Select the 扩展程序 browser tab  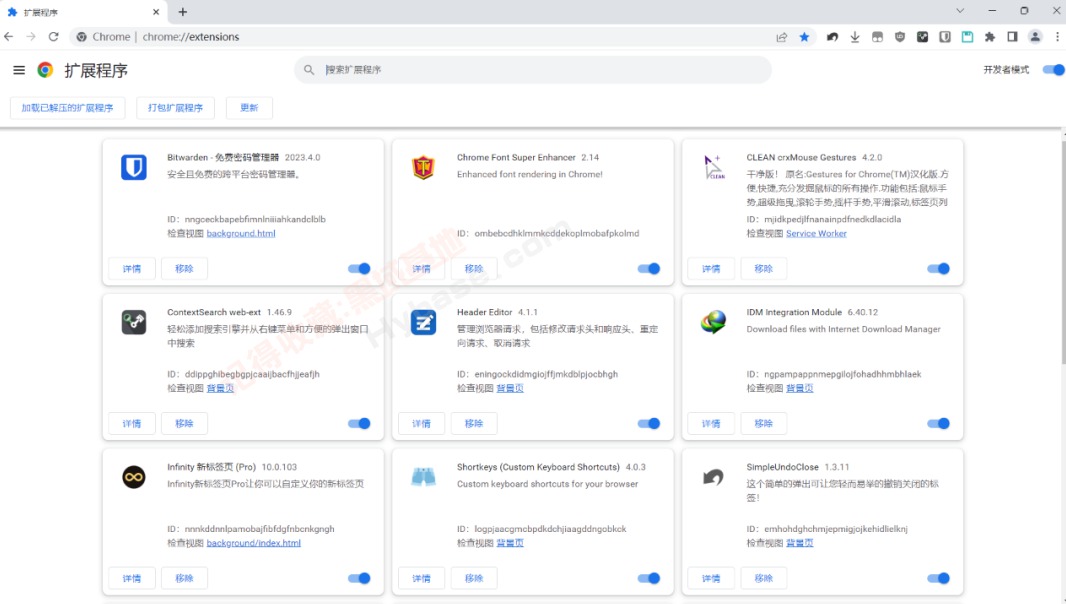tap(82, 12)
